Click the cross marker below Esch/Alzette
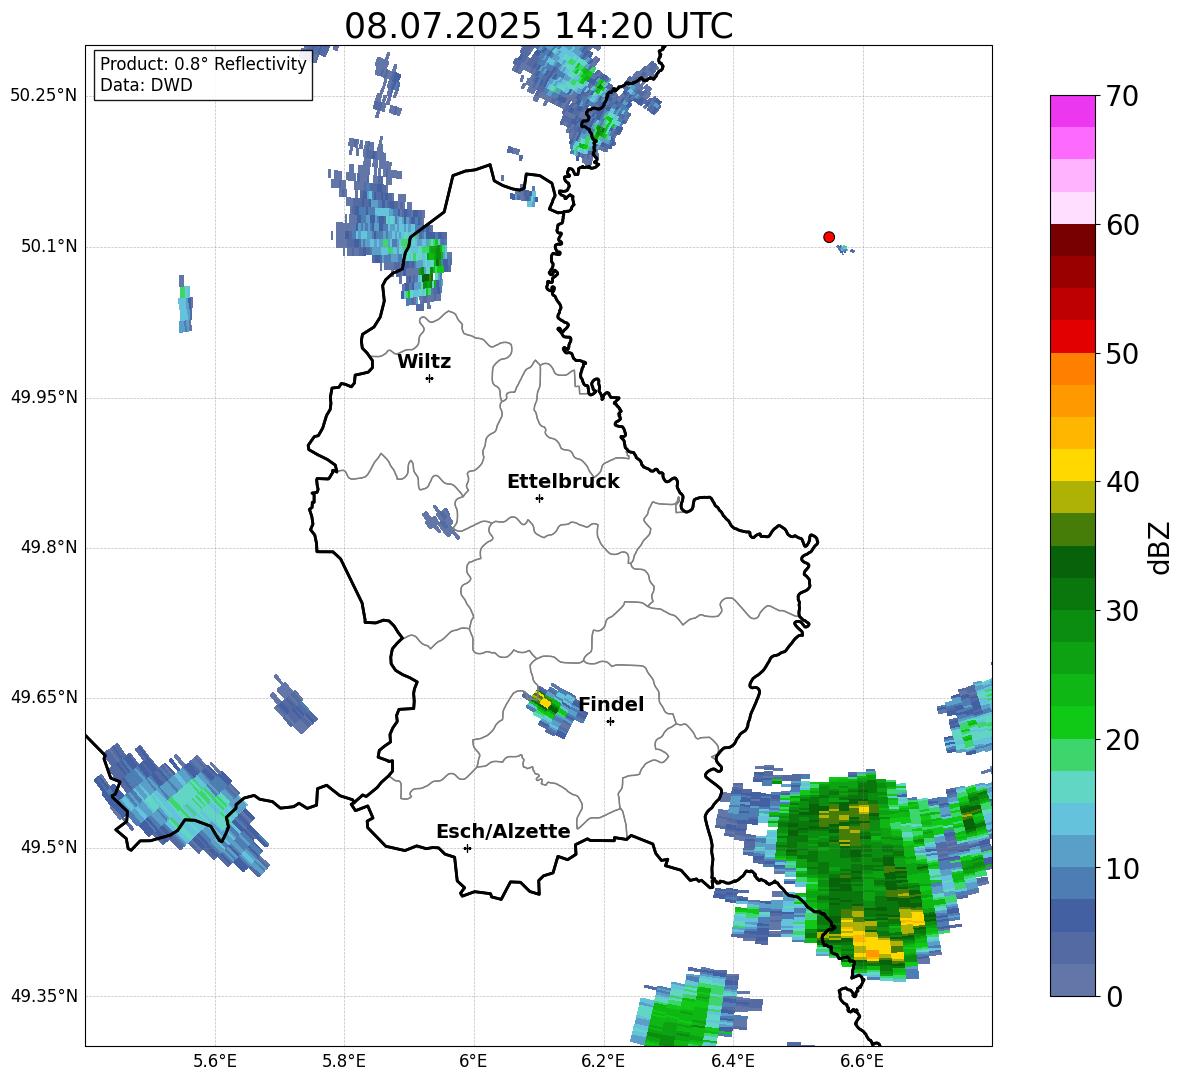Image resolution: width=1184 pixels, height=1081 pixels. click(467, 848)
